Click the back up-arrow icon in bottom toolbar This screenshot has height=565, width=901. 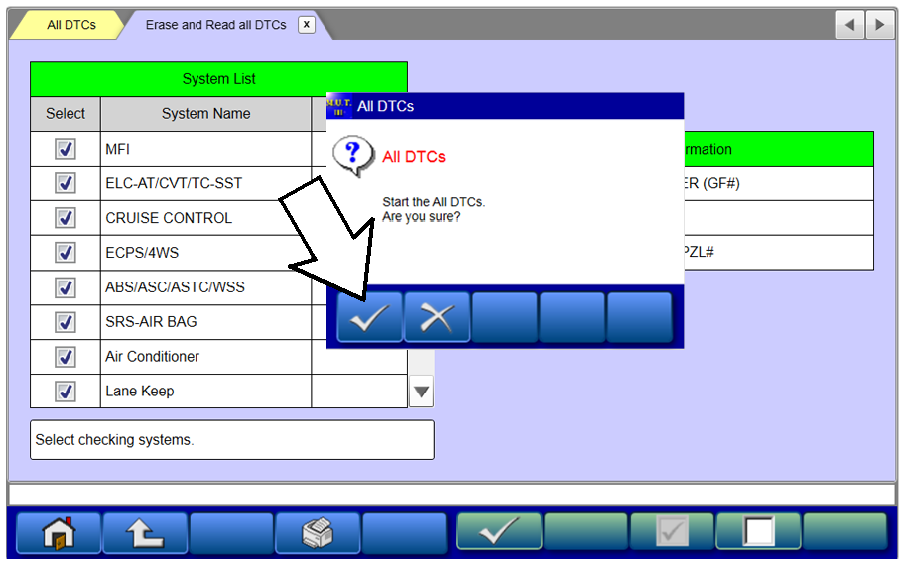(x=144, y=531)
